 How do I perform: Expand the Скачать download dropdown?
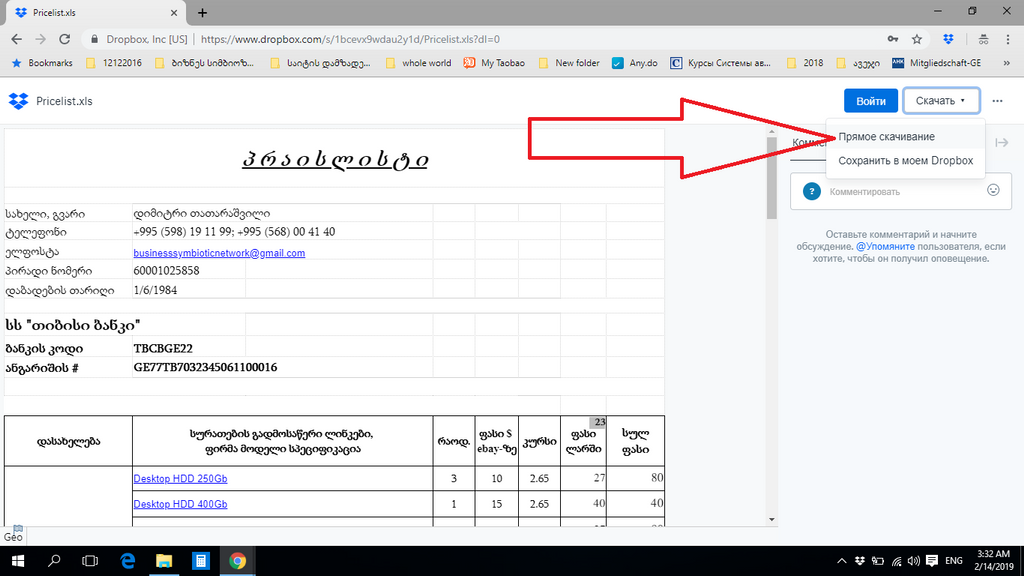[x=941, y=101]
